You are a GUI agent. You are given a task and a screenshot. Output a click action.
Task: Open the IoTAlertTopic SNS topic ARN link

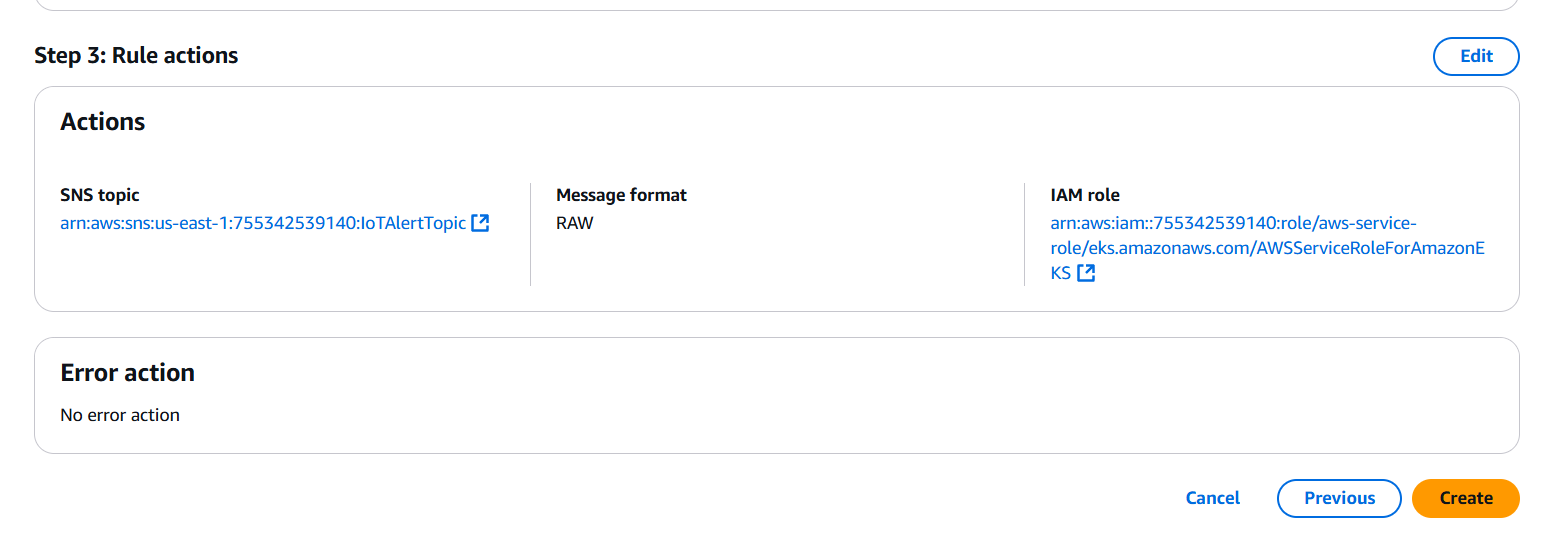[263, 223]
